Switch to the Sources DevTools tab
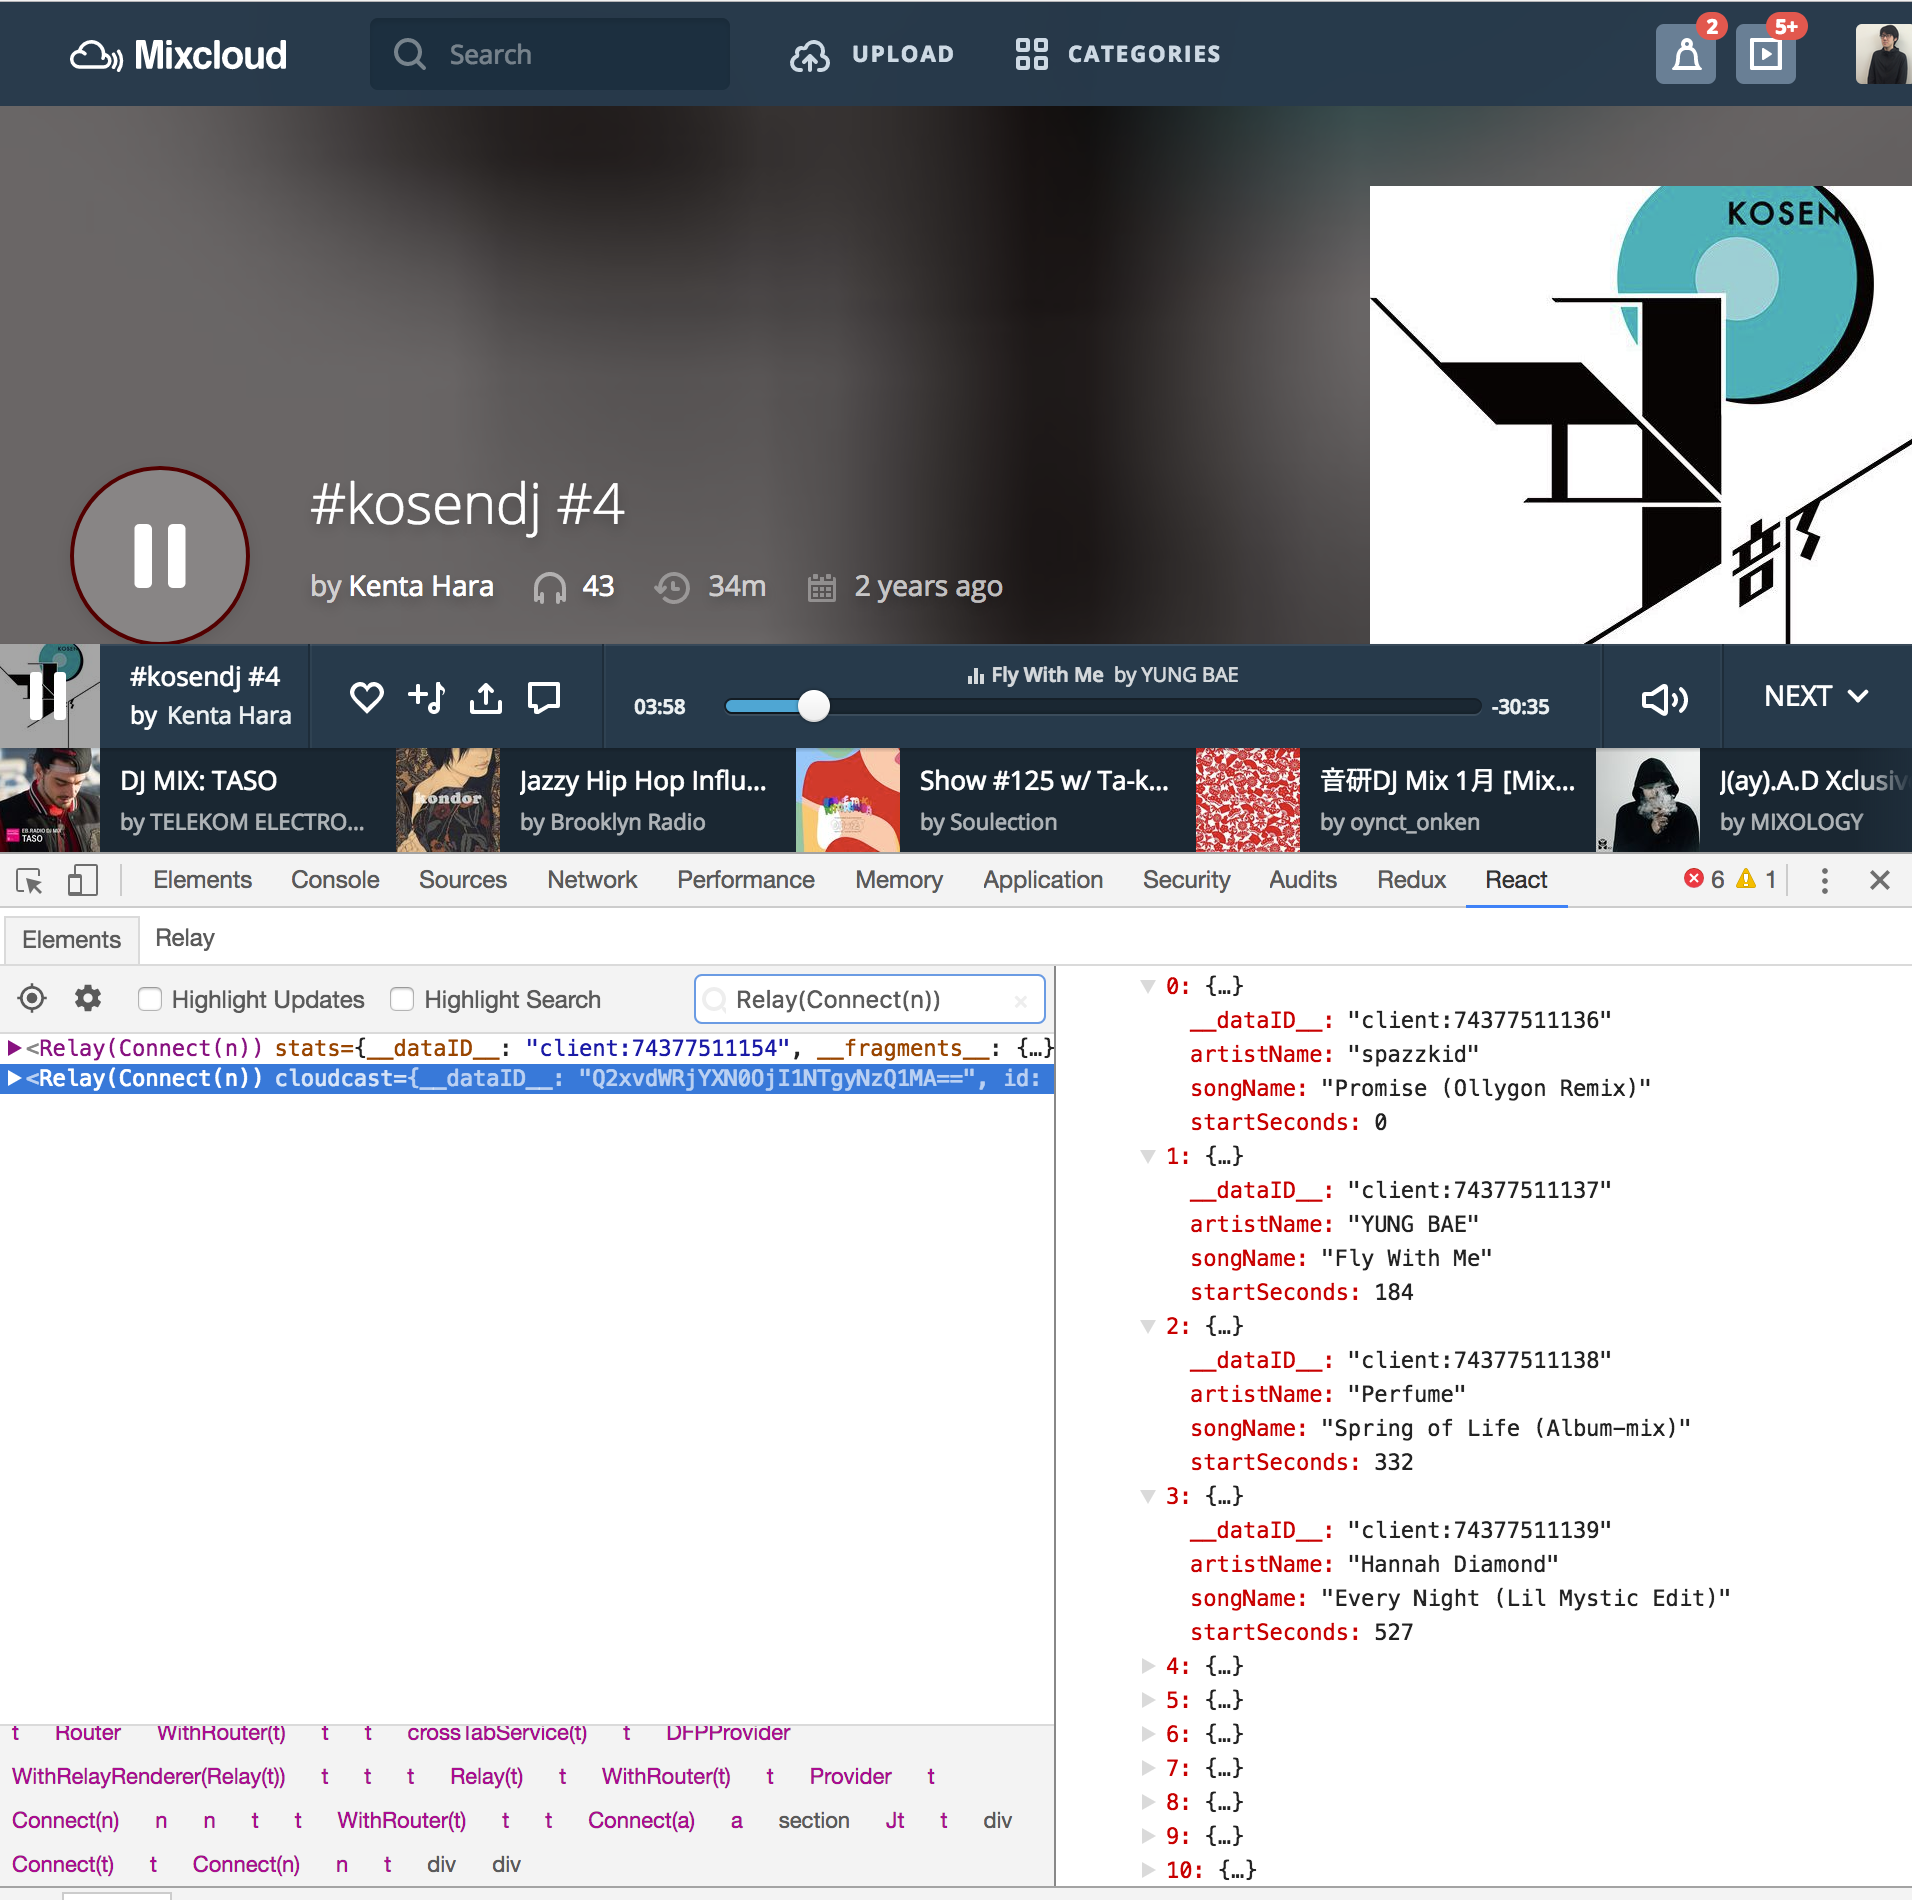The width and height of the screenshot is (1912, 1900). pyautogui.click(x=463, y=880)
